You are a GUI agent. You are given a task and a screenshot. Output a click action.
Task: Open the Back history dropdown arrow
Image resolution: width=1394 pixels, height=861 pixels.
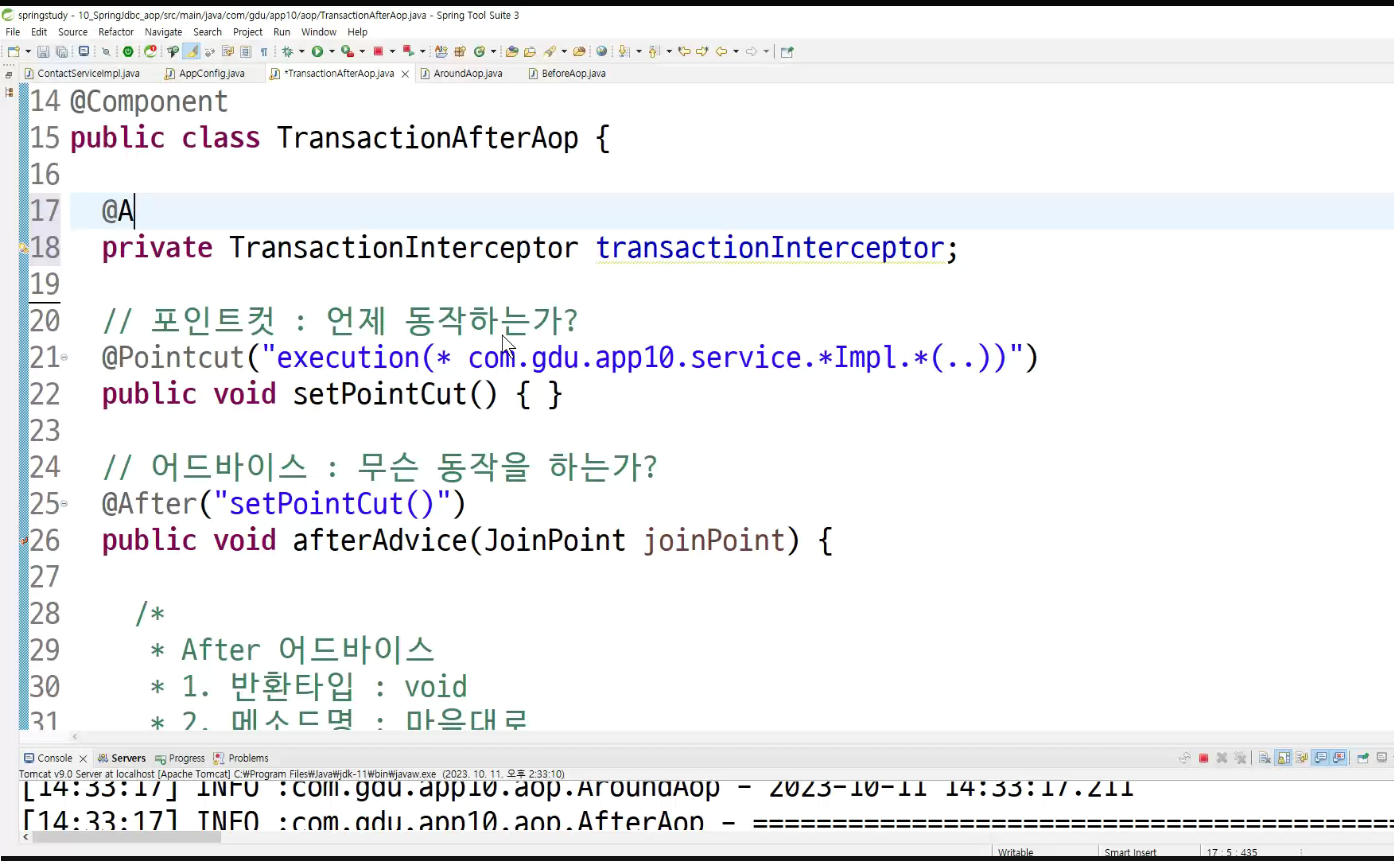(736, 51)
